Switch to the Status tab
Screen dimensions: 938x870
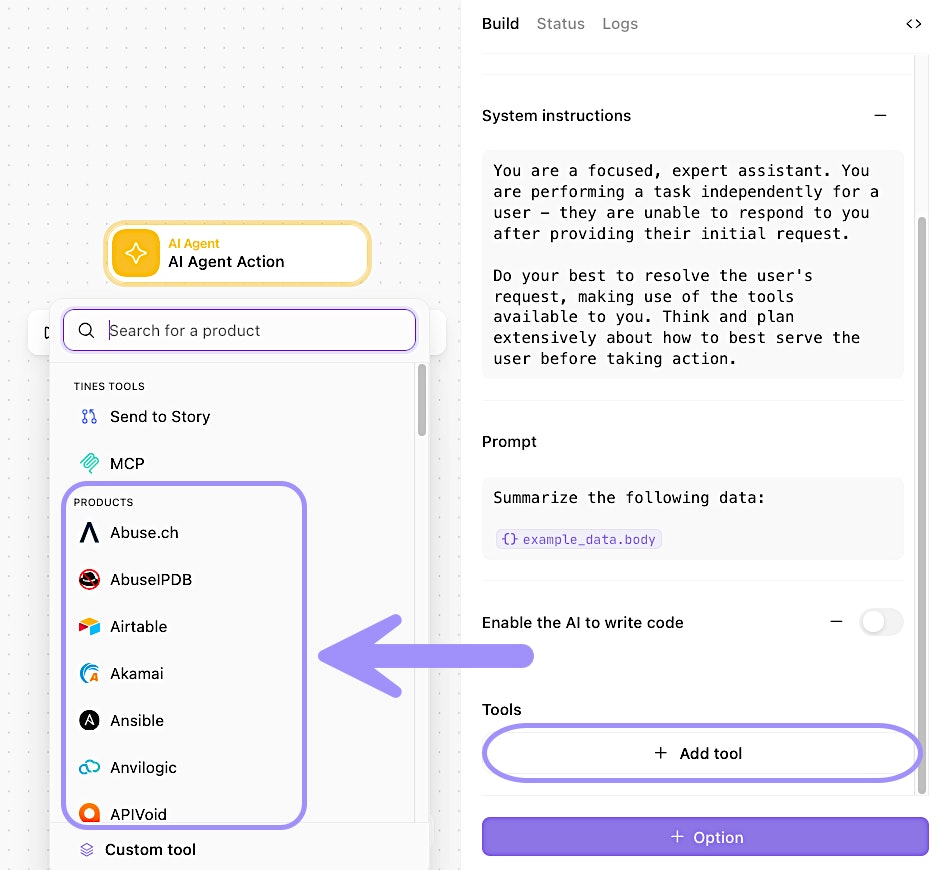[561, 24]
